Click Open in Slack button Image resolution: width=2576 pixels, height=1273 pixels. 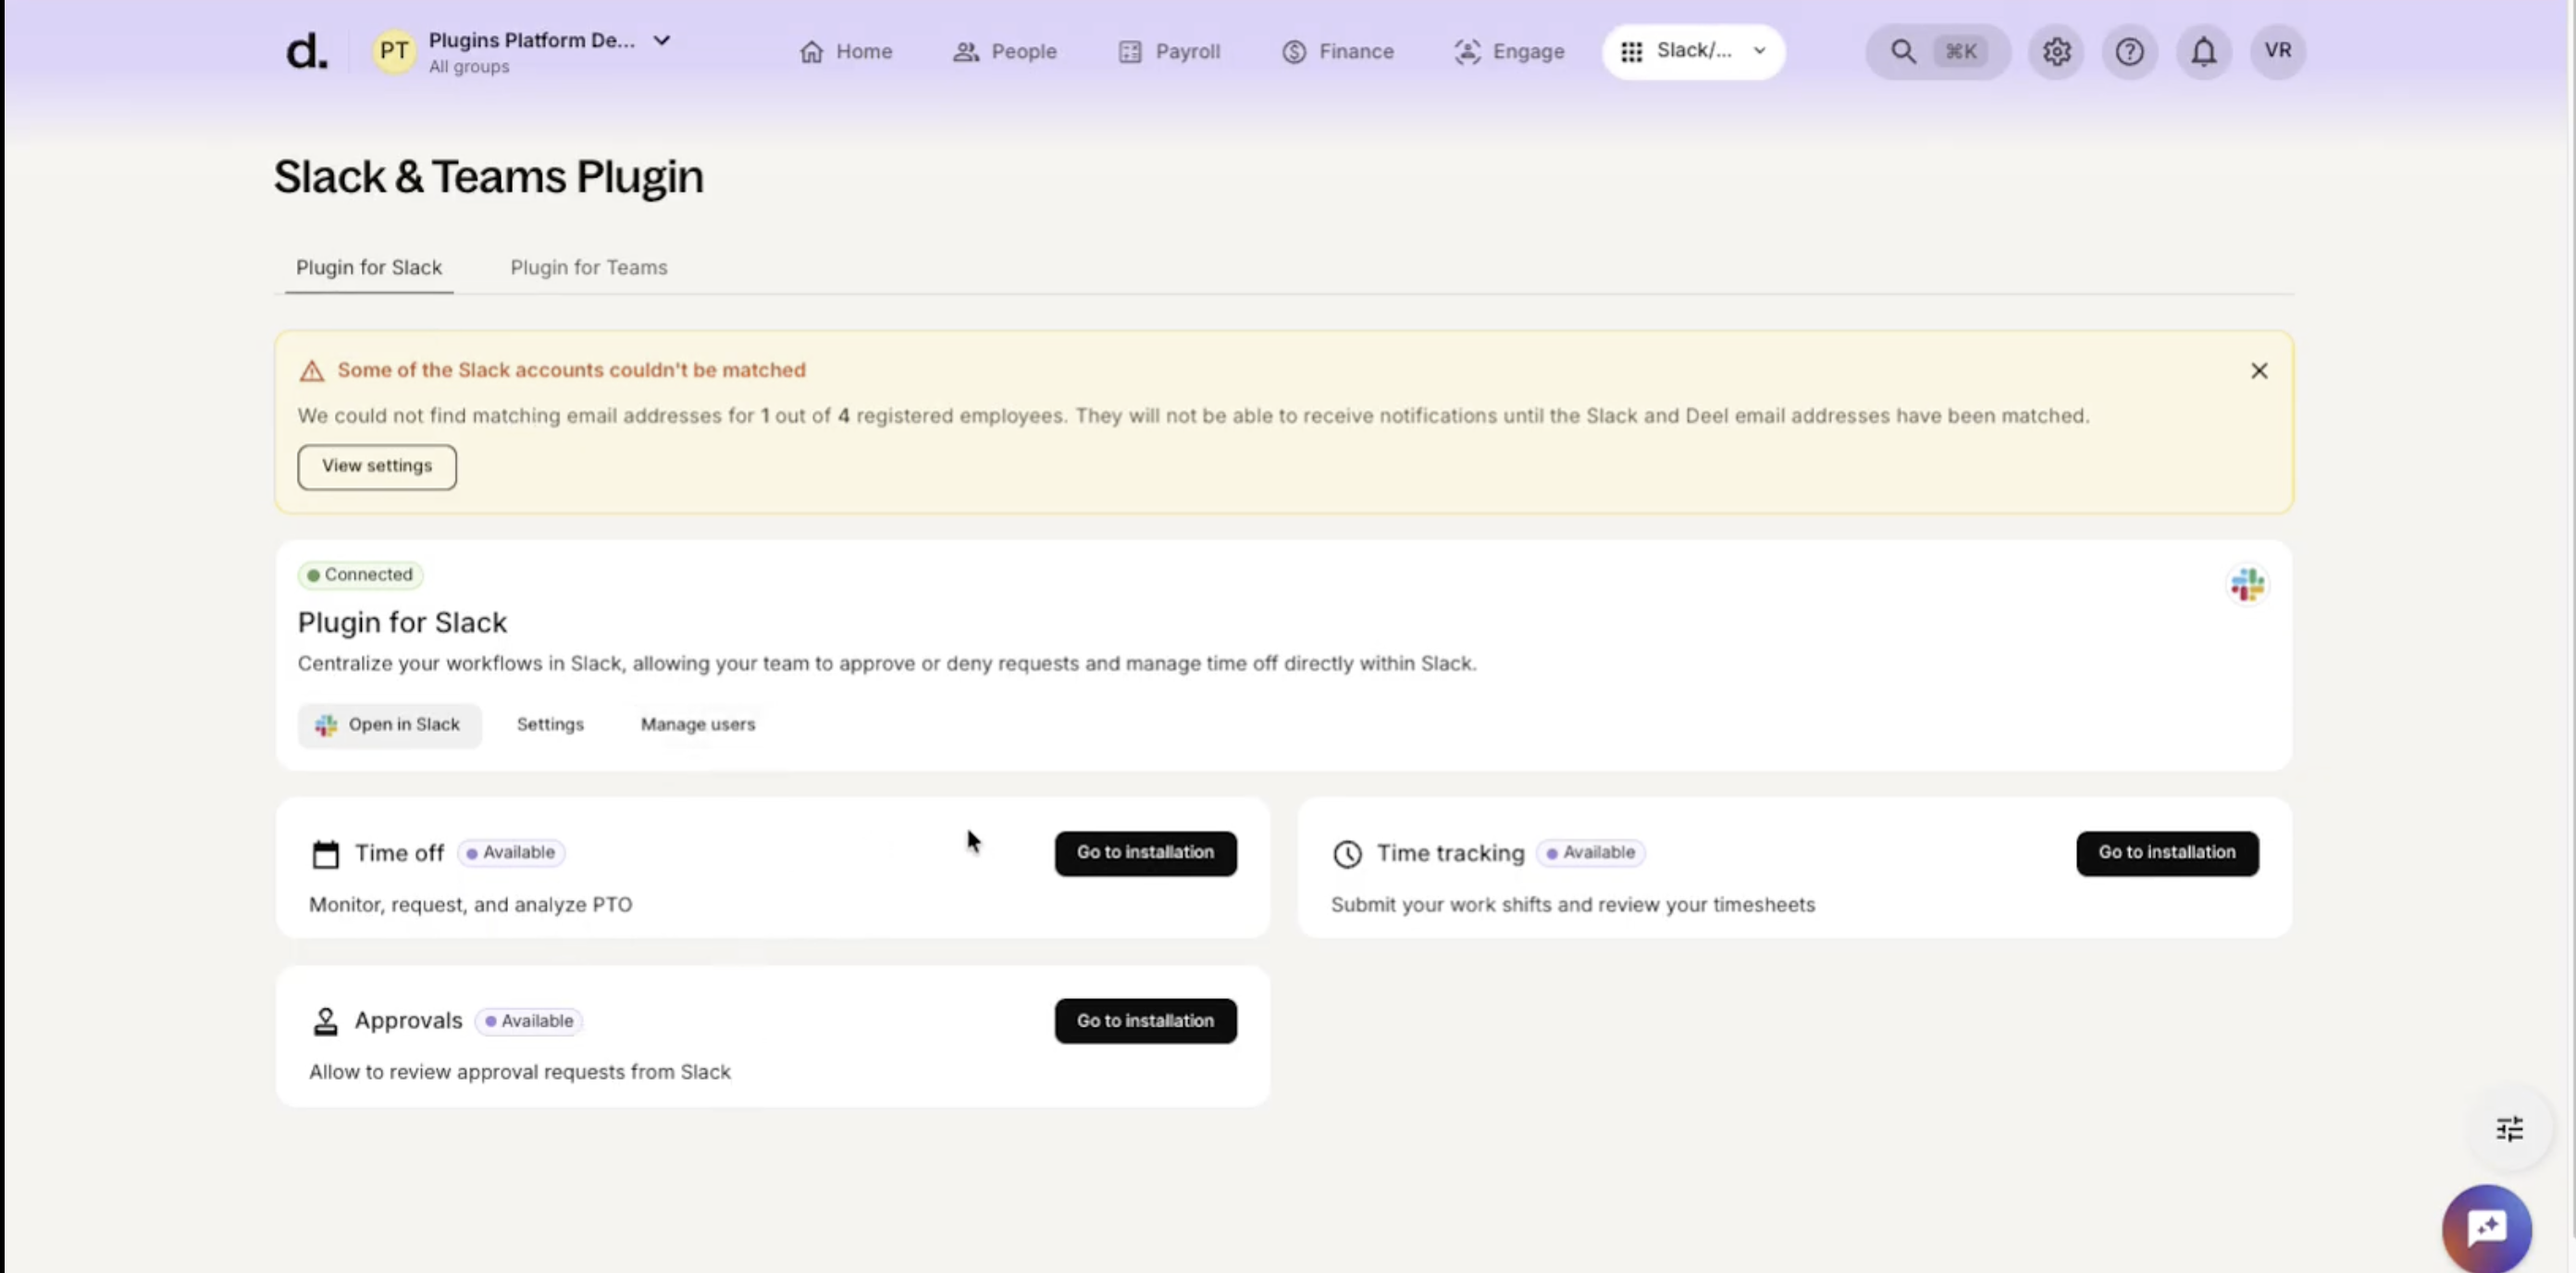pos(388,725)
